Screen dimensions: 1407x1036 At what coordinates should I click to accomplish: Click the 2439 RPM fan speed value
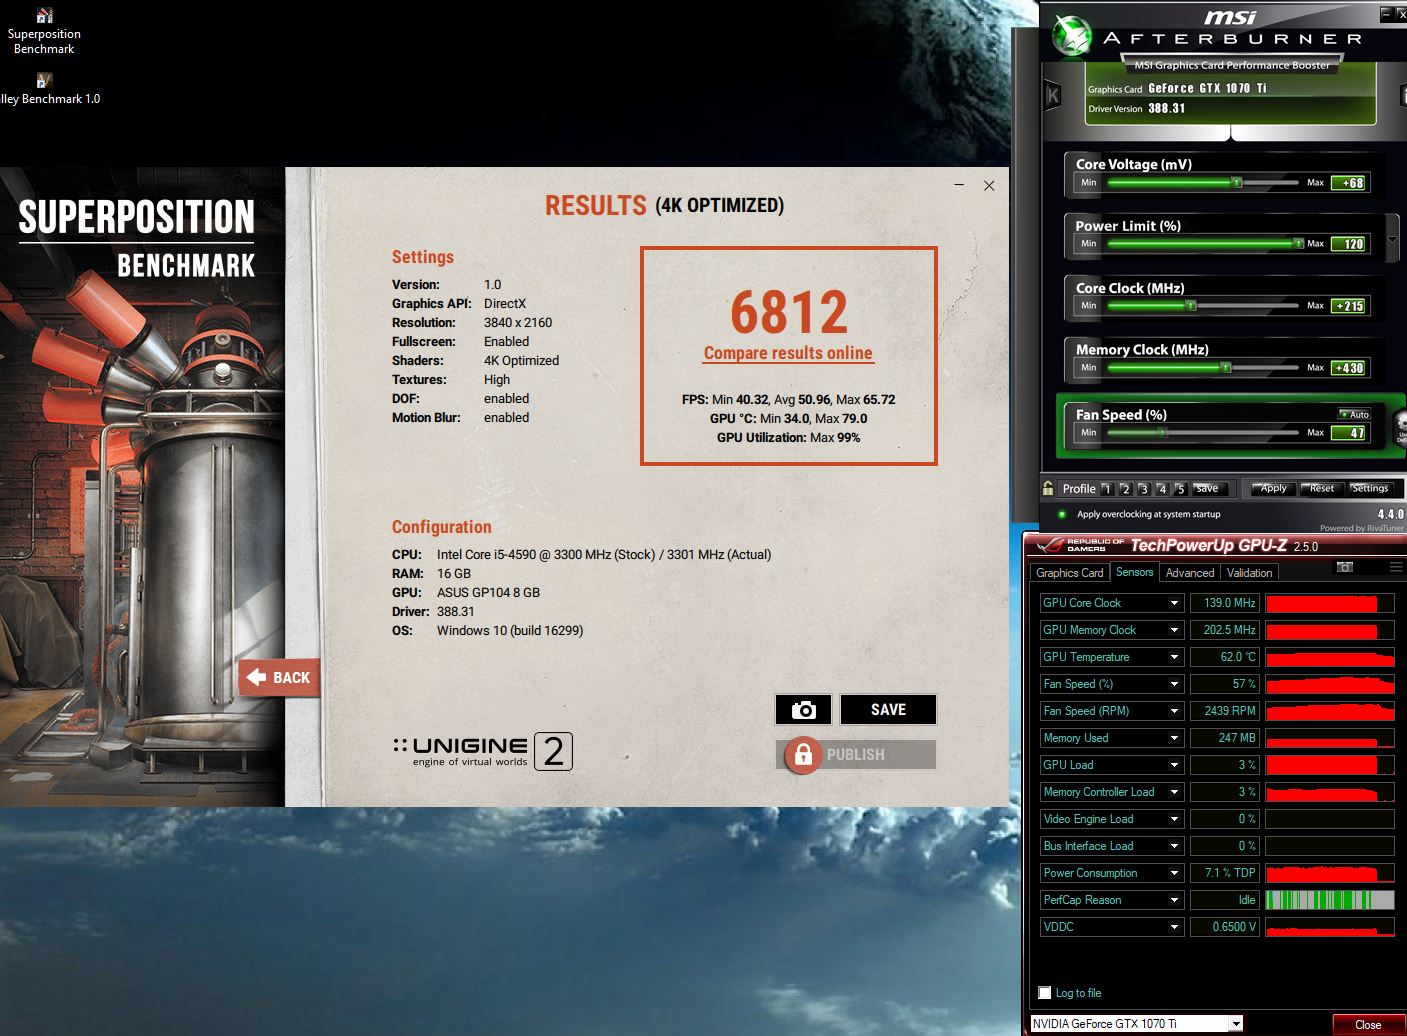pos(1225,711)
